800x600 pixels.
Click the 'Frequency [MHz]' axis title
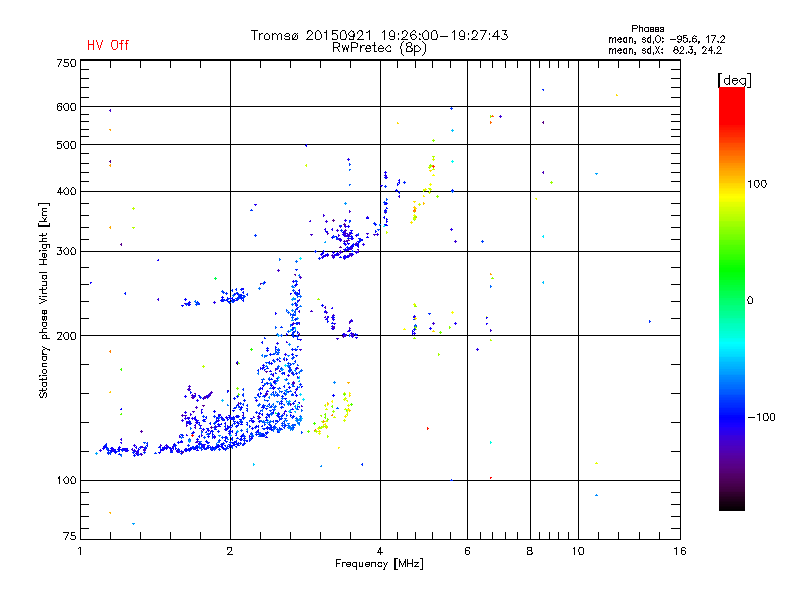379,564
